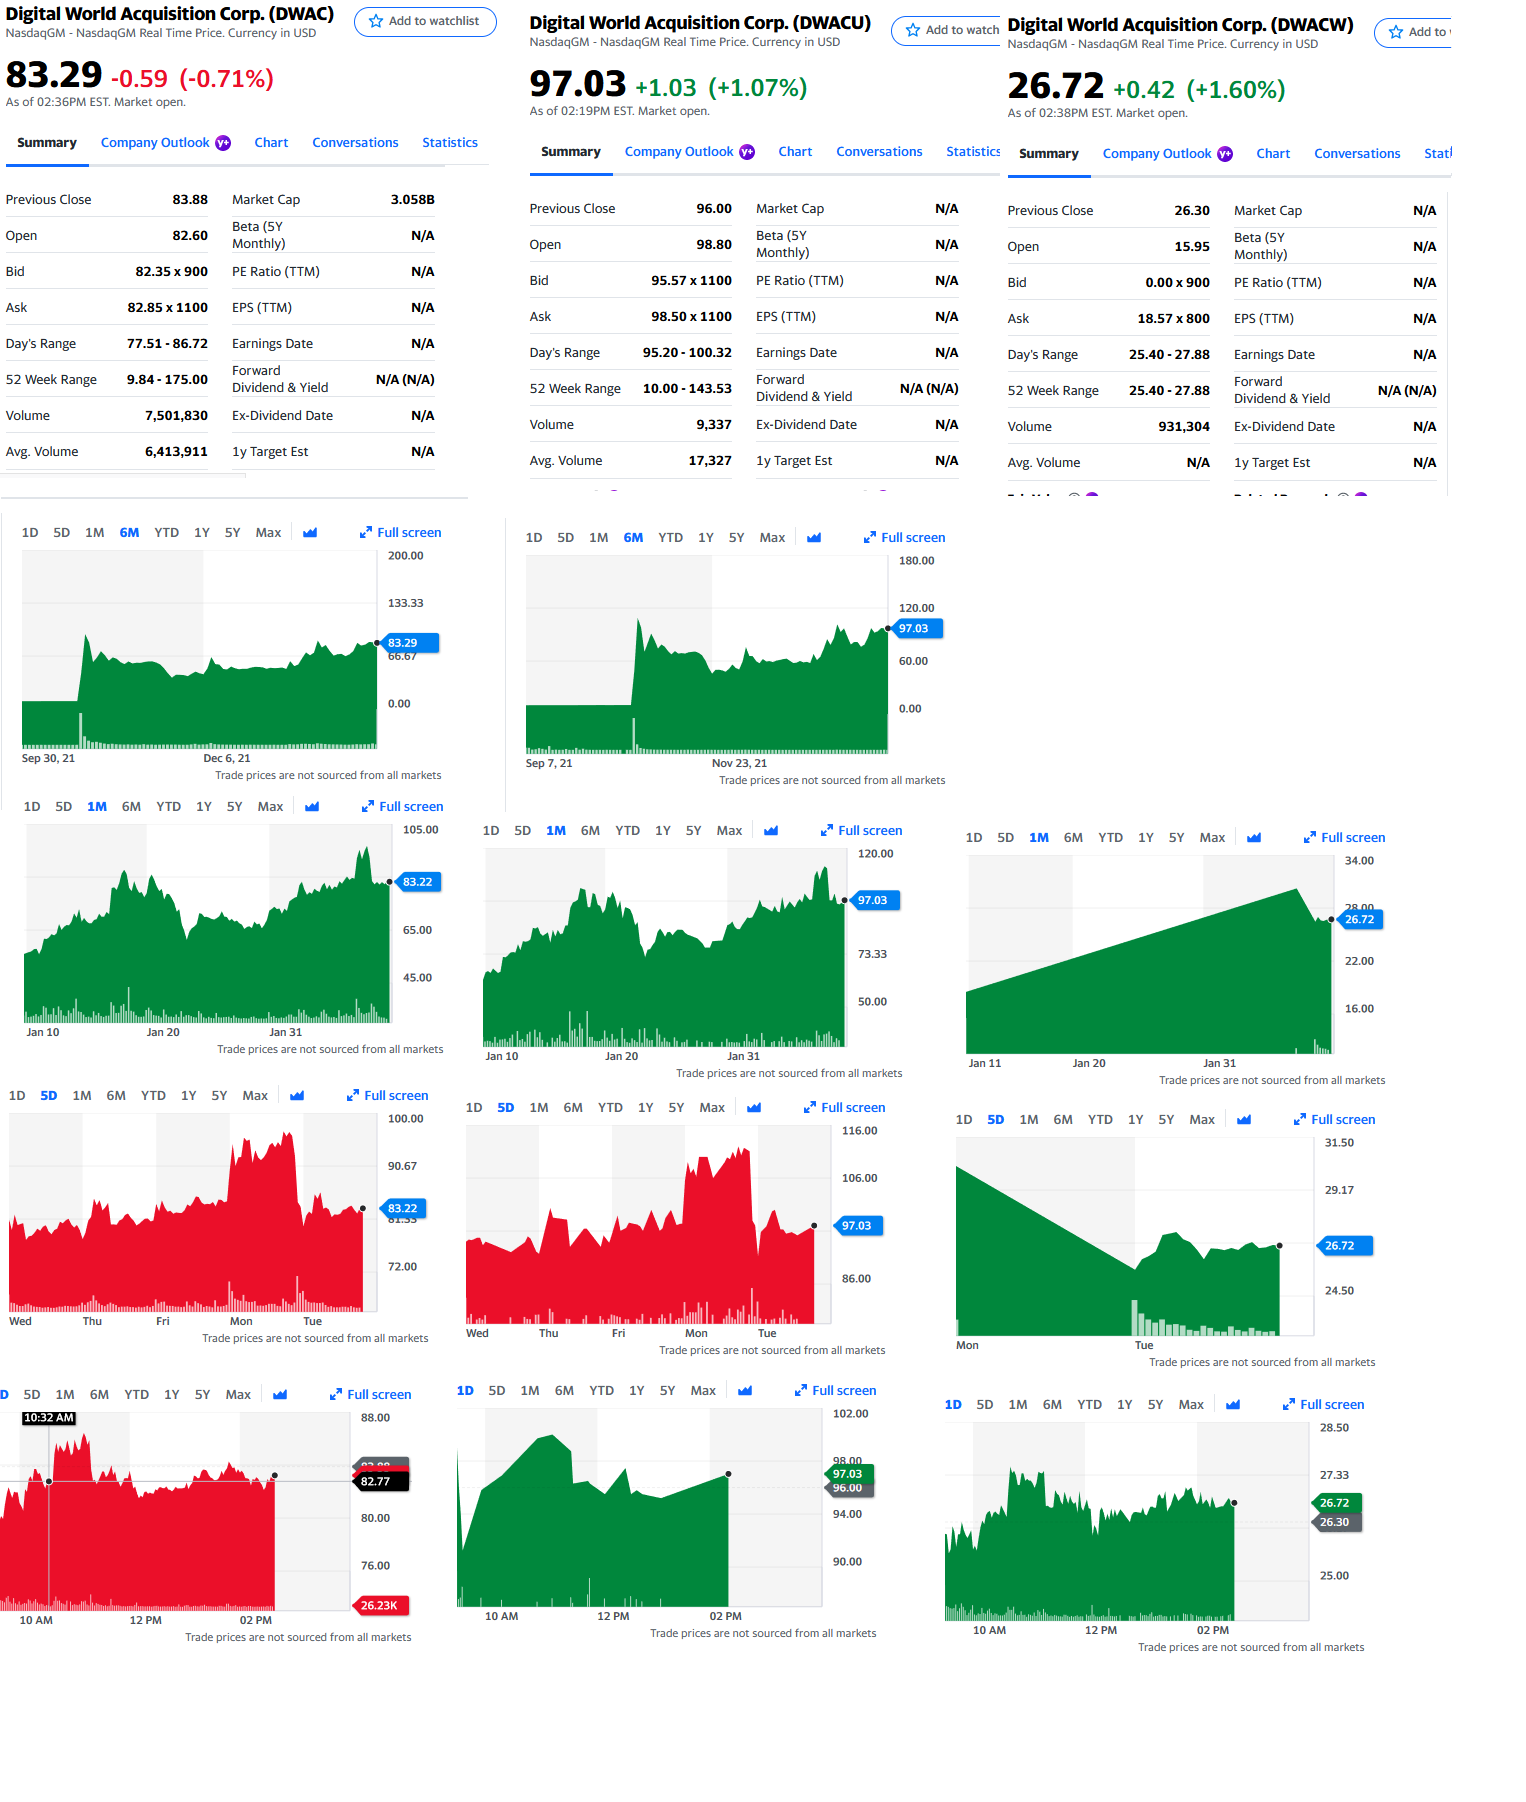Open the DWAC Conversations tab
Screen dimensions: 1526x1802
click(x=355, y=143)
